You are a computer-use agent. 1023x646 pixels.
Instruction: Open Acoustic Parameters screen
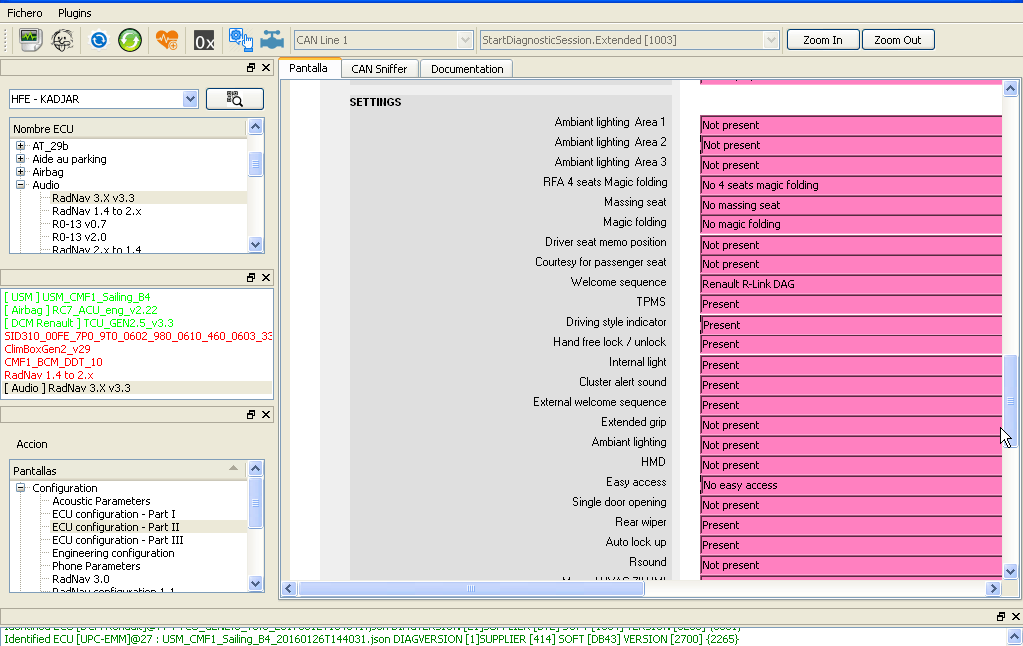(101, 501)
